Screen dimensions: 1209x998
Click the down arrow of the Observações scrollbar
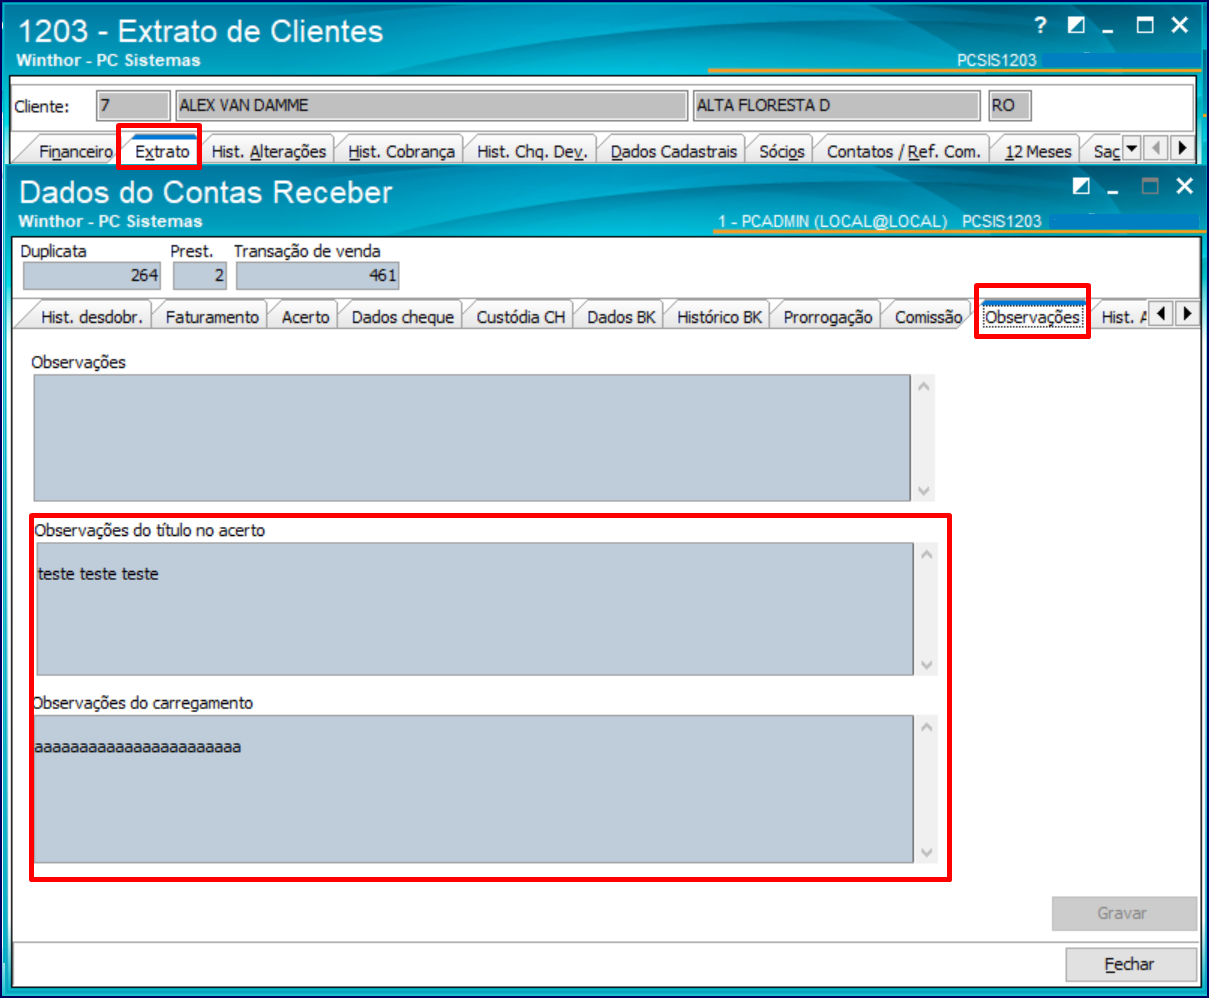point(924,490)
